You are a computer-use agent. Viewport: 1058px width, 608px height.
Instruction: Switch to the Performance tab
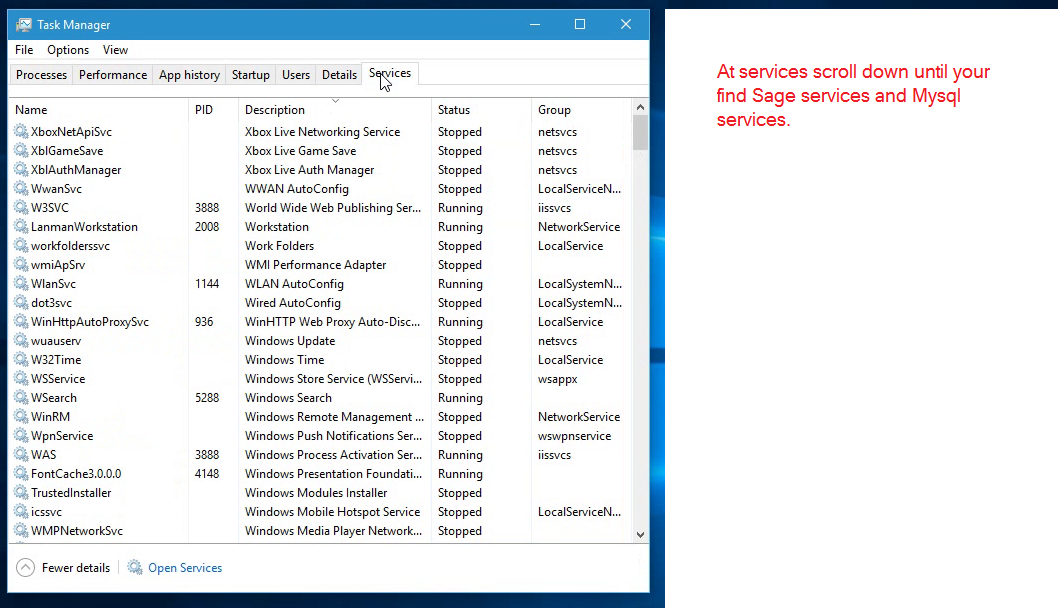pyautogui.click(x=113, y=75)
